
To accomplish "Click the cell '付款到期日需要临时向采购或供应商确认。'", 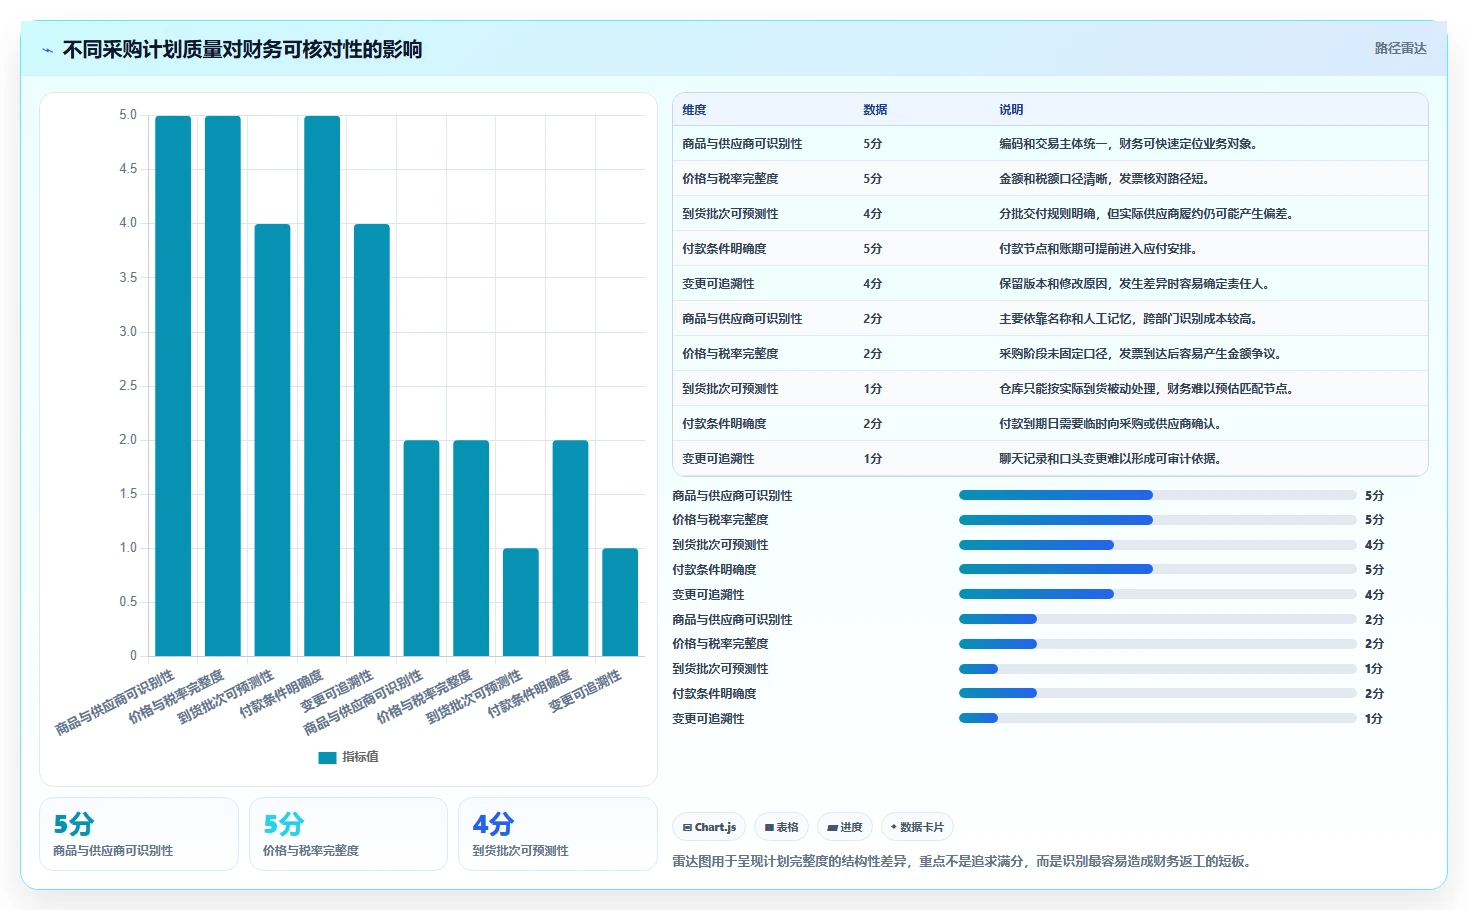I will pos(1110,424).
